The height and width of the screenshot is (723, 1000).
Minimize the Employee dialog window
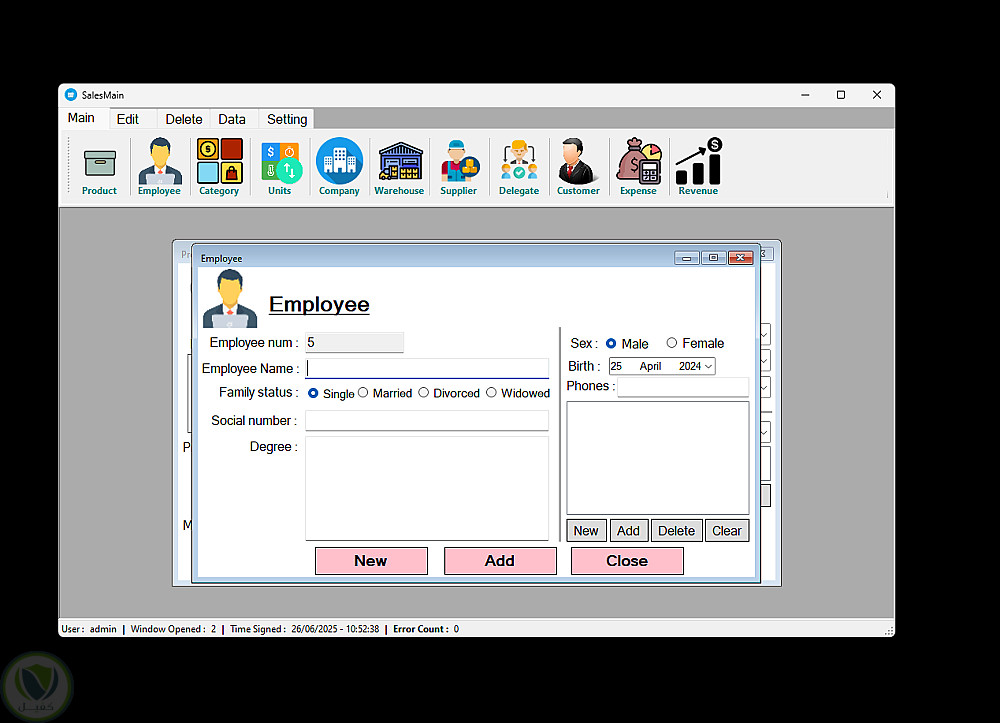click(x=686, y=258)
